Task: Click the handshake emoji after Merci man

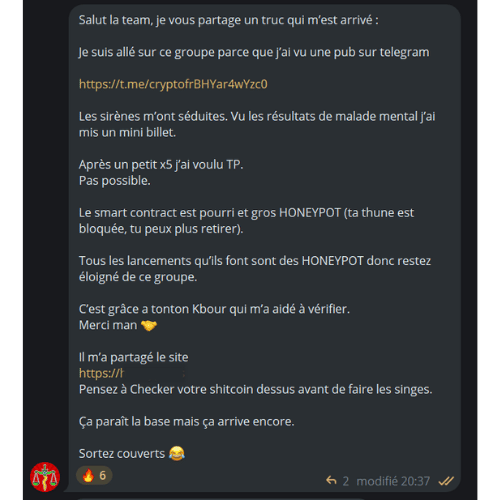Action: pos(149,325)
